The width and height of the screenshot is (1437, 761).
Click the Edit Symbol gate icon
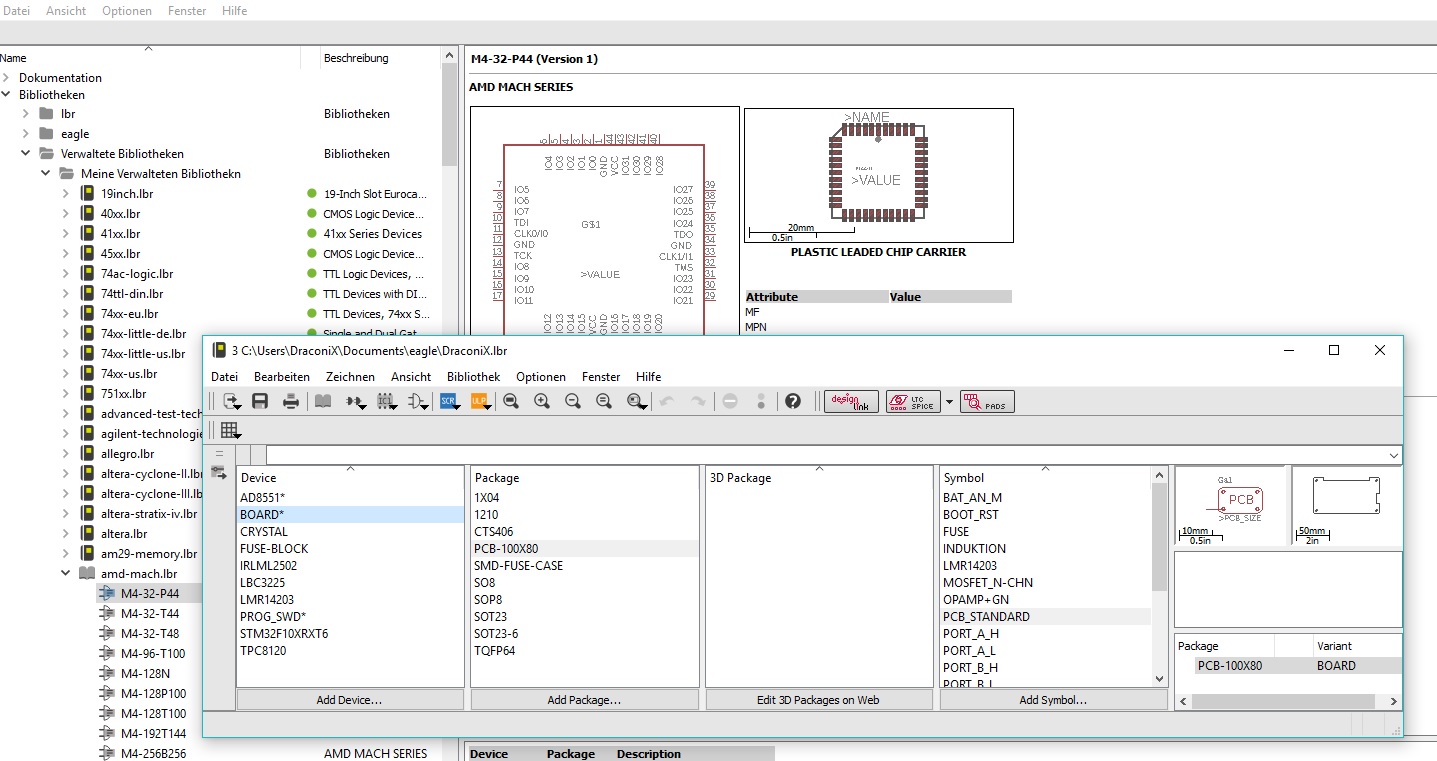tap(418, 401)
